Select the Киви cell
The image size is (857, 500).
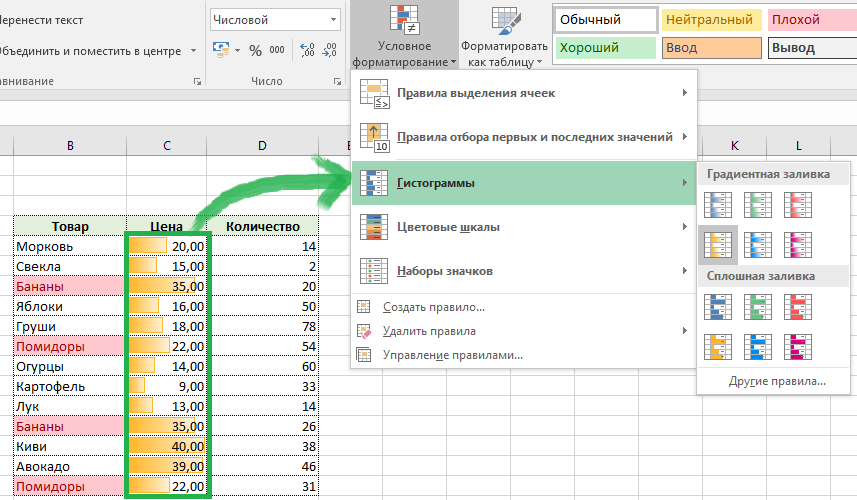coord(70,446)
